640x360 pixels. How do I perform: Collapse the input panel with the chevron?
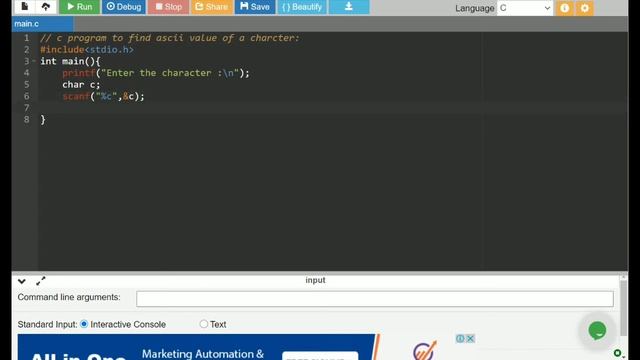click(x=22, y=281)
